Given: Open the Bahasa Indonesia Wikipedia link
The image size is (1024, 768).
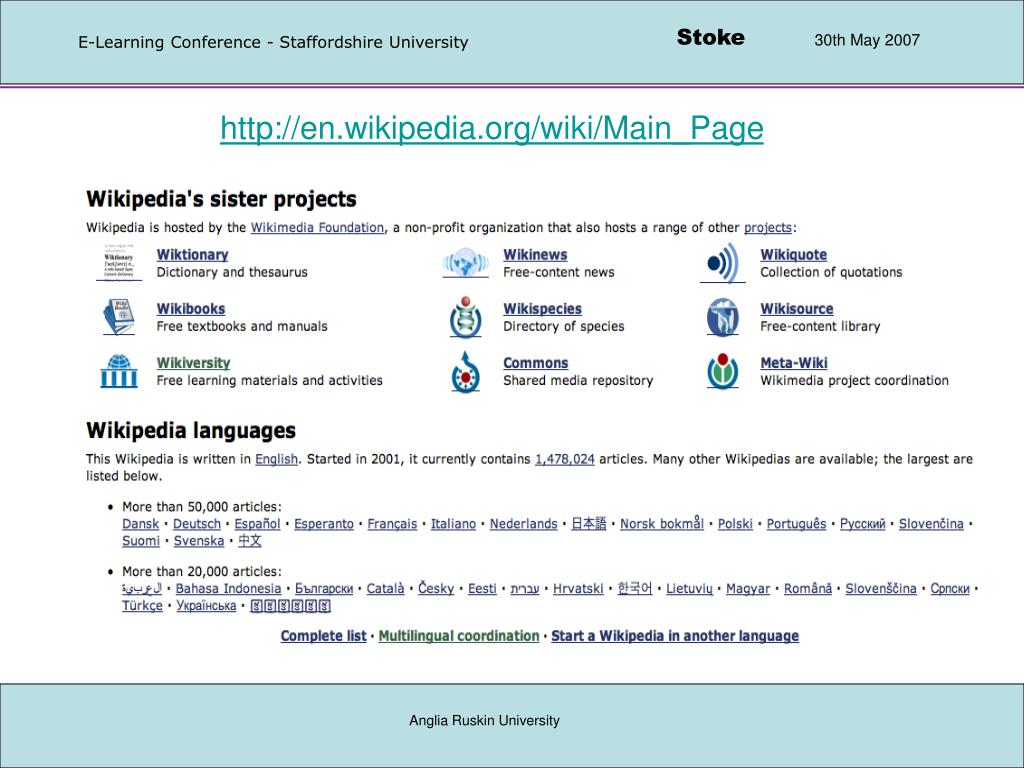Looking at the screenshot, I should (x=229, y=588).
